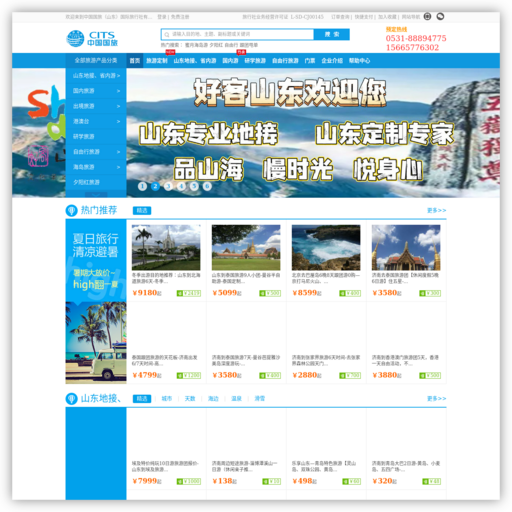This screenshot has width=512, height=512.
Task: Expand 出境旅游 sidebar category
Action: (x=96, y=106)
